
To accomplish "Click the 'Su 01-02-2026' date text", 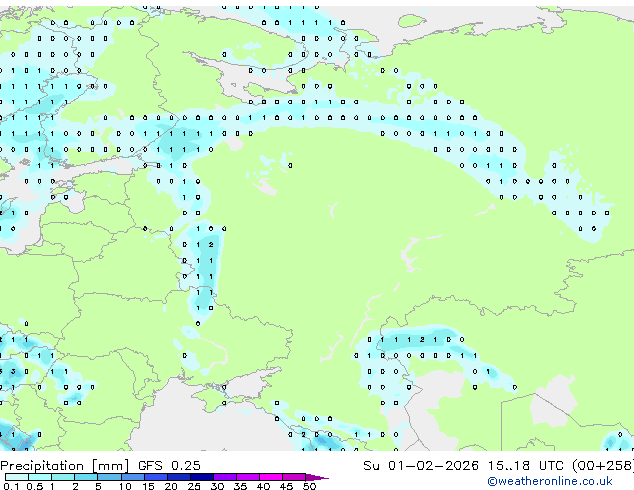I will pyautogui.click(x=421, y=465).
